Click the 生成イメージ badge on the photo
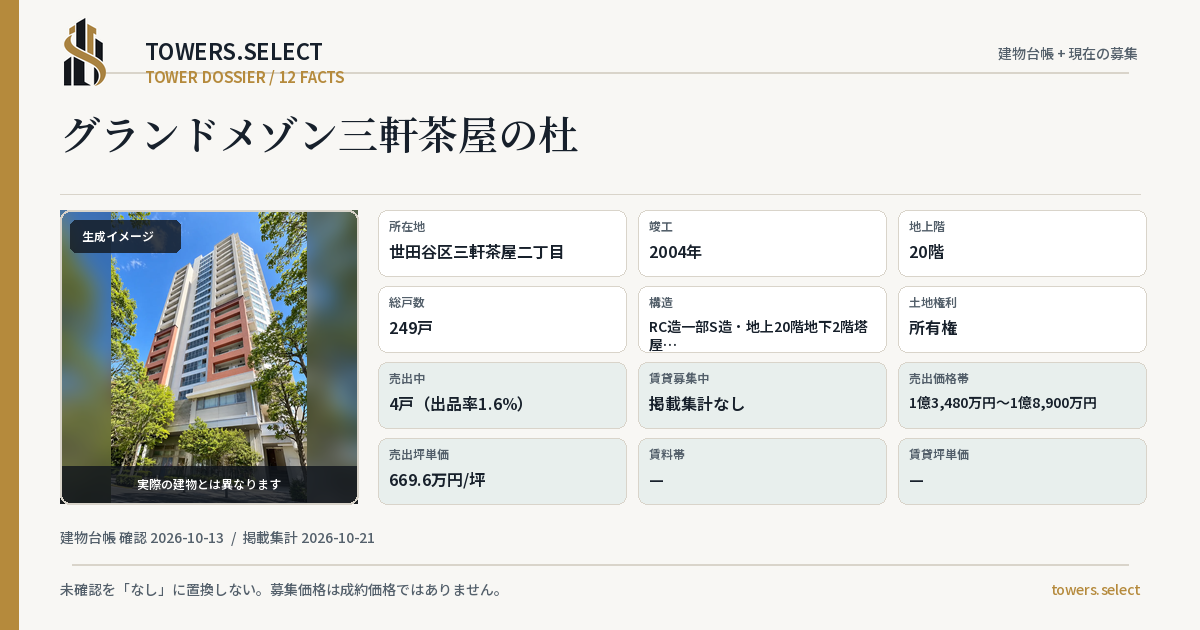 [x=125, y=237]
